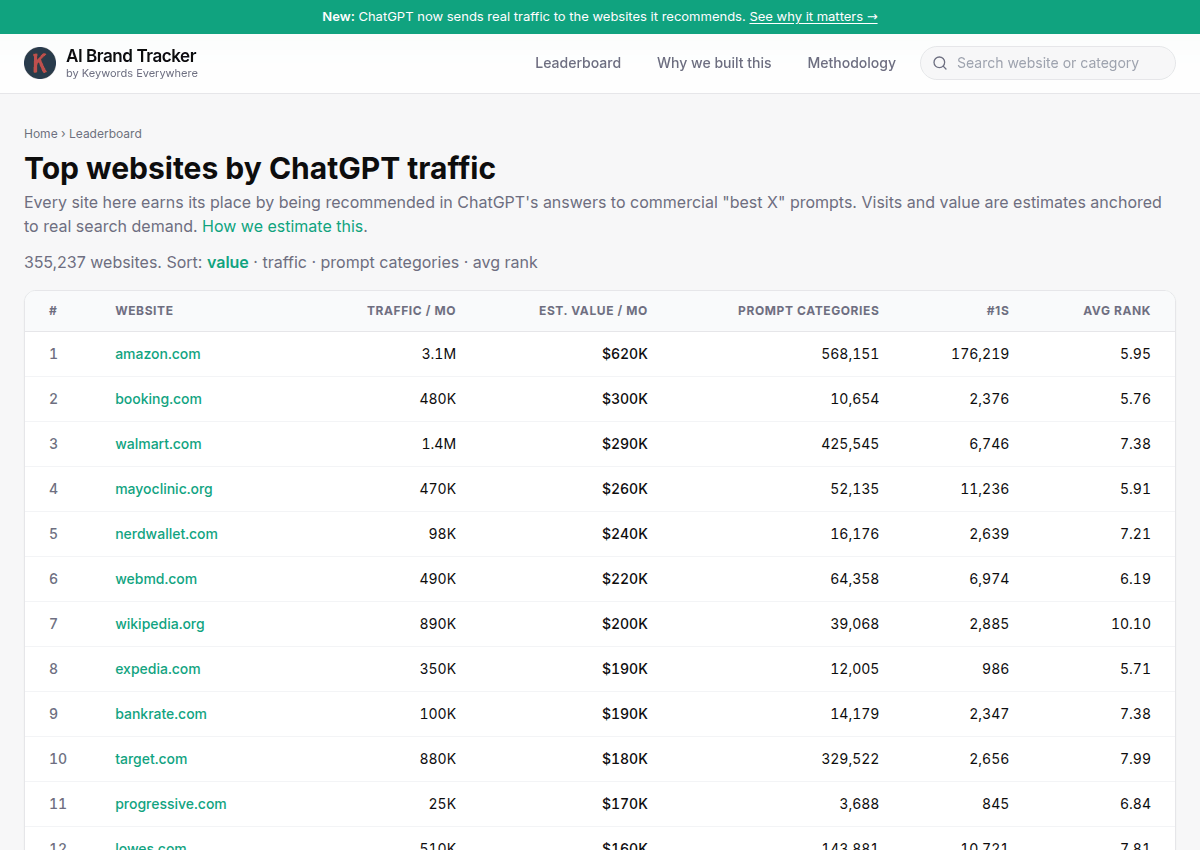Open the nerdwallet.com row link
This screenshot has height=850, width=1200.
167,534
